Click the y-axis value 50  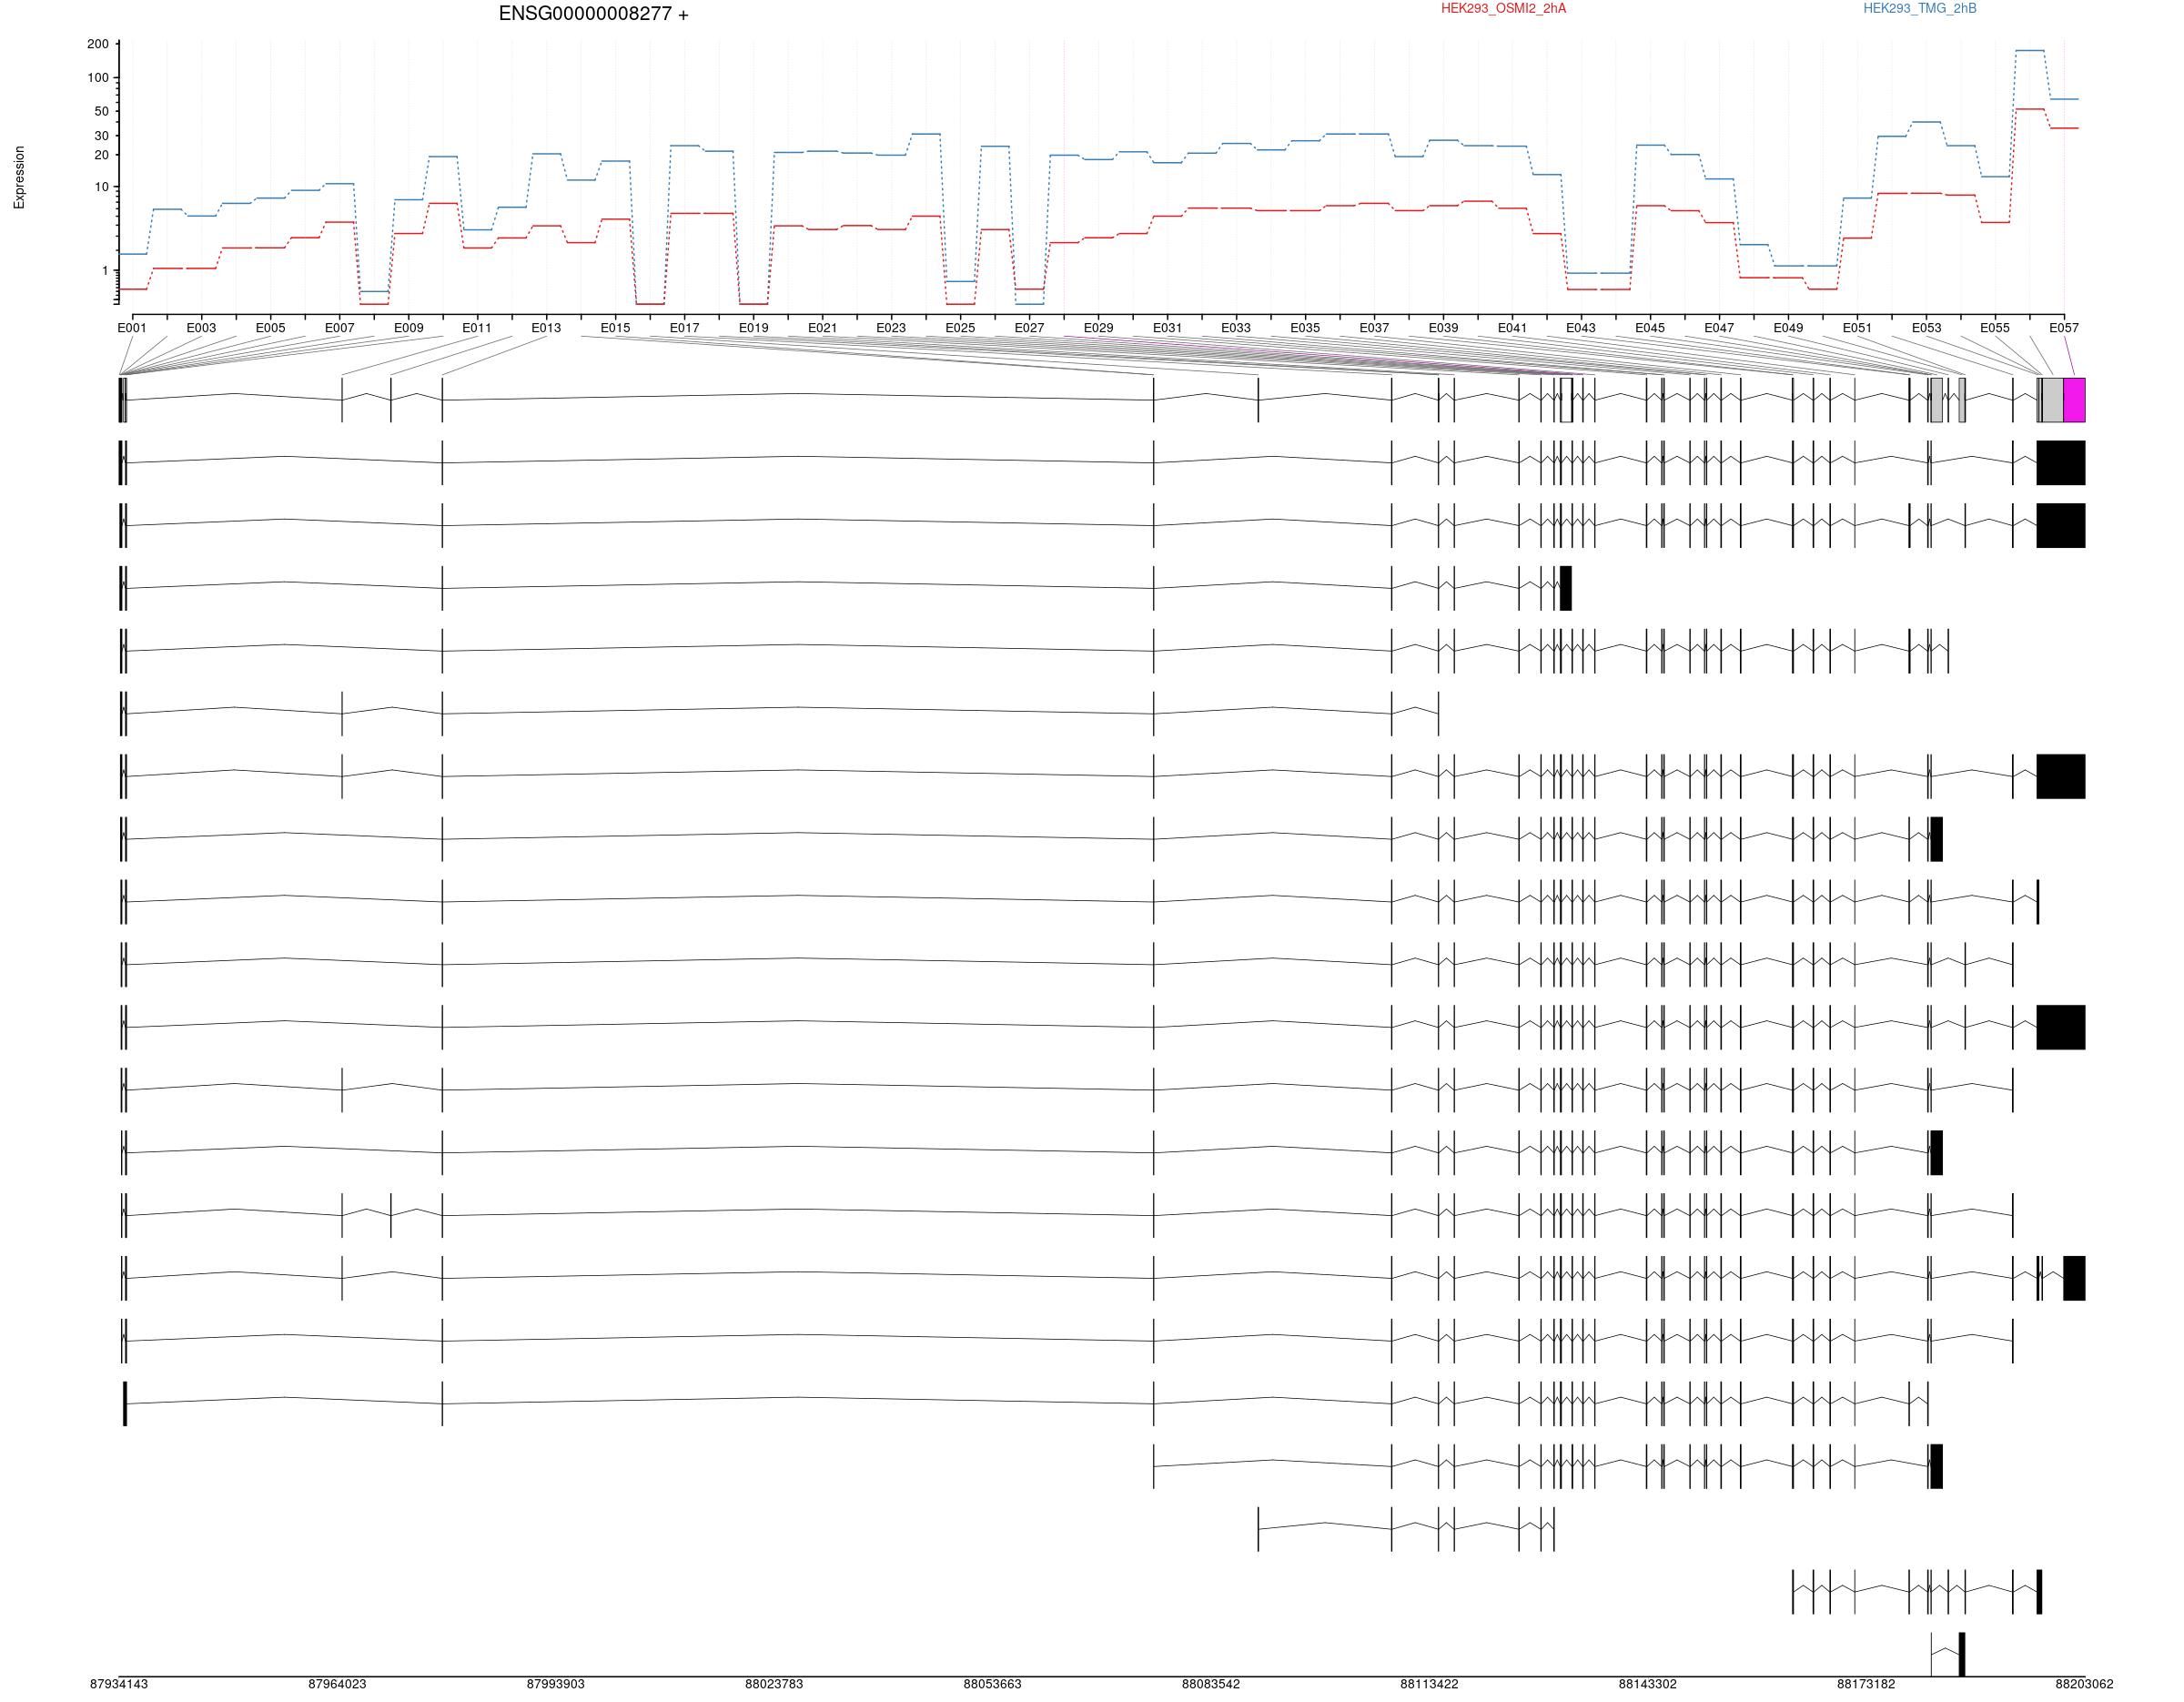point(101,111)
